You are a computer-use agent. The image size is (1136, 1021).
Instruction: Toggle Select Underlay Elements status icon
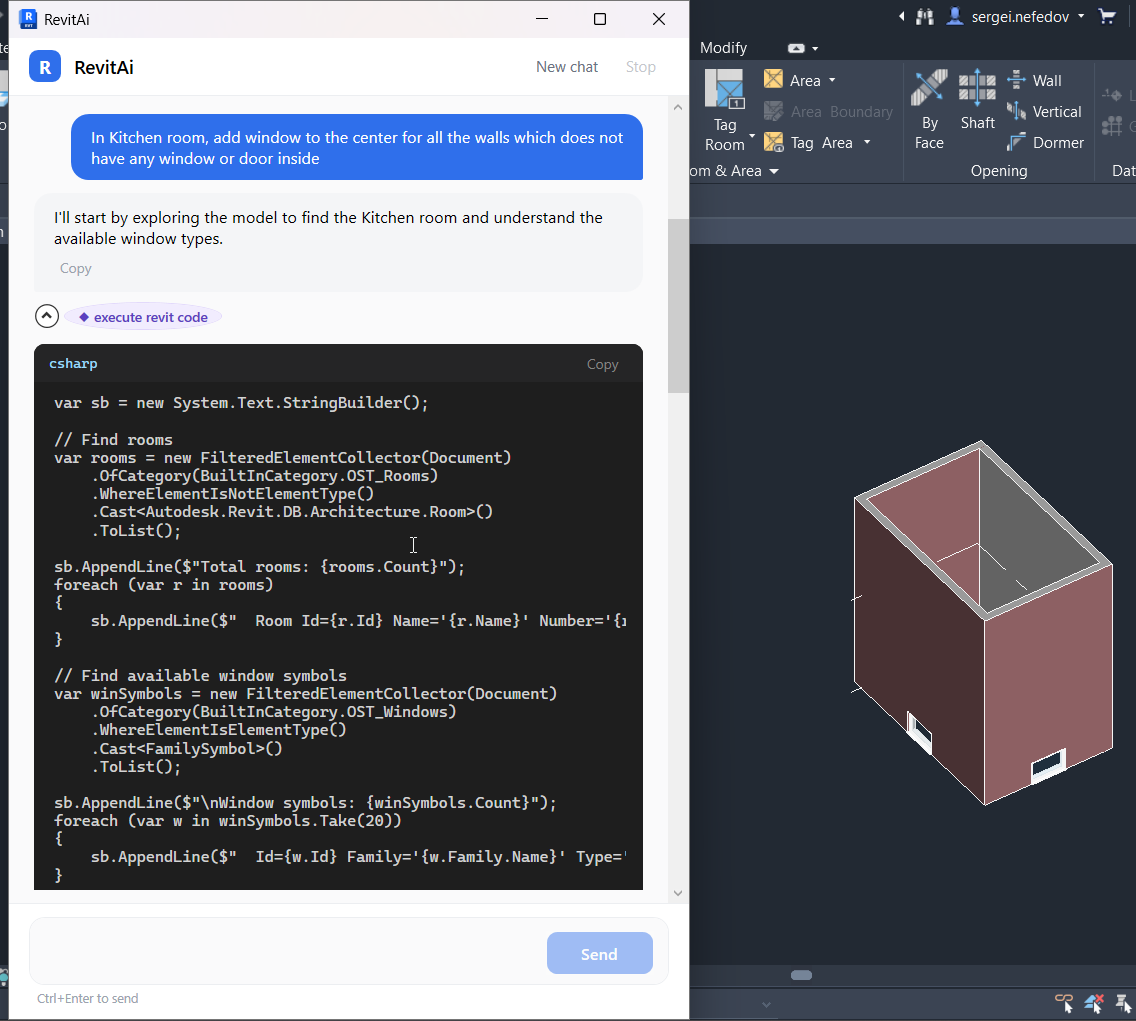point(1093,1003)
